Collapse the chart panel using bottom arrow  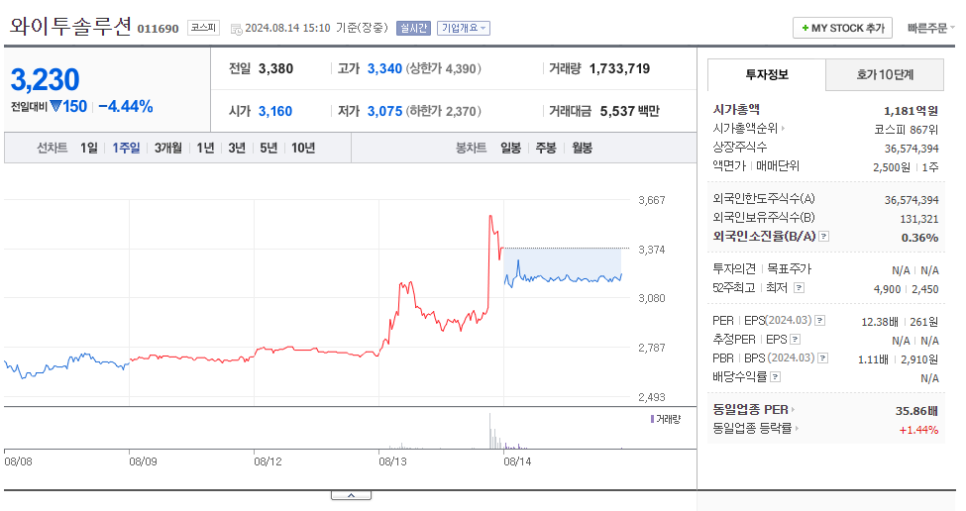(x=351, y=495)
